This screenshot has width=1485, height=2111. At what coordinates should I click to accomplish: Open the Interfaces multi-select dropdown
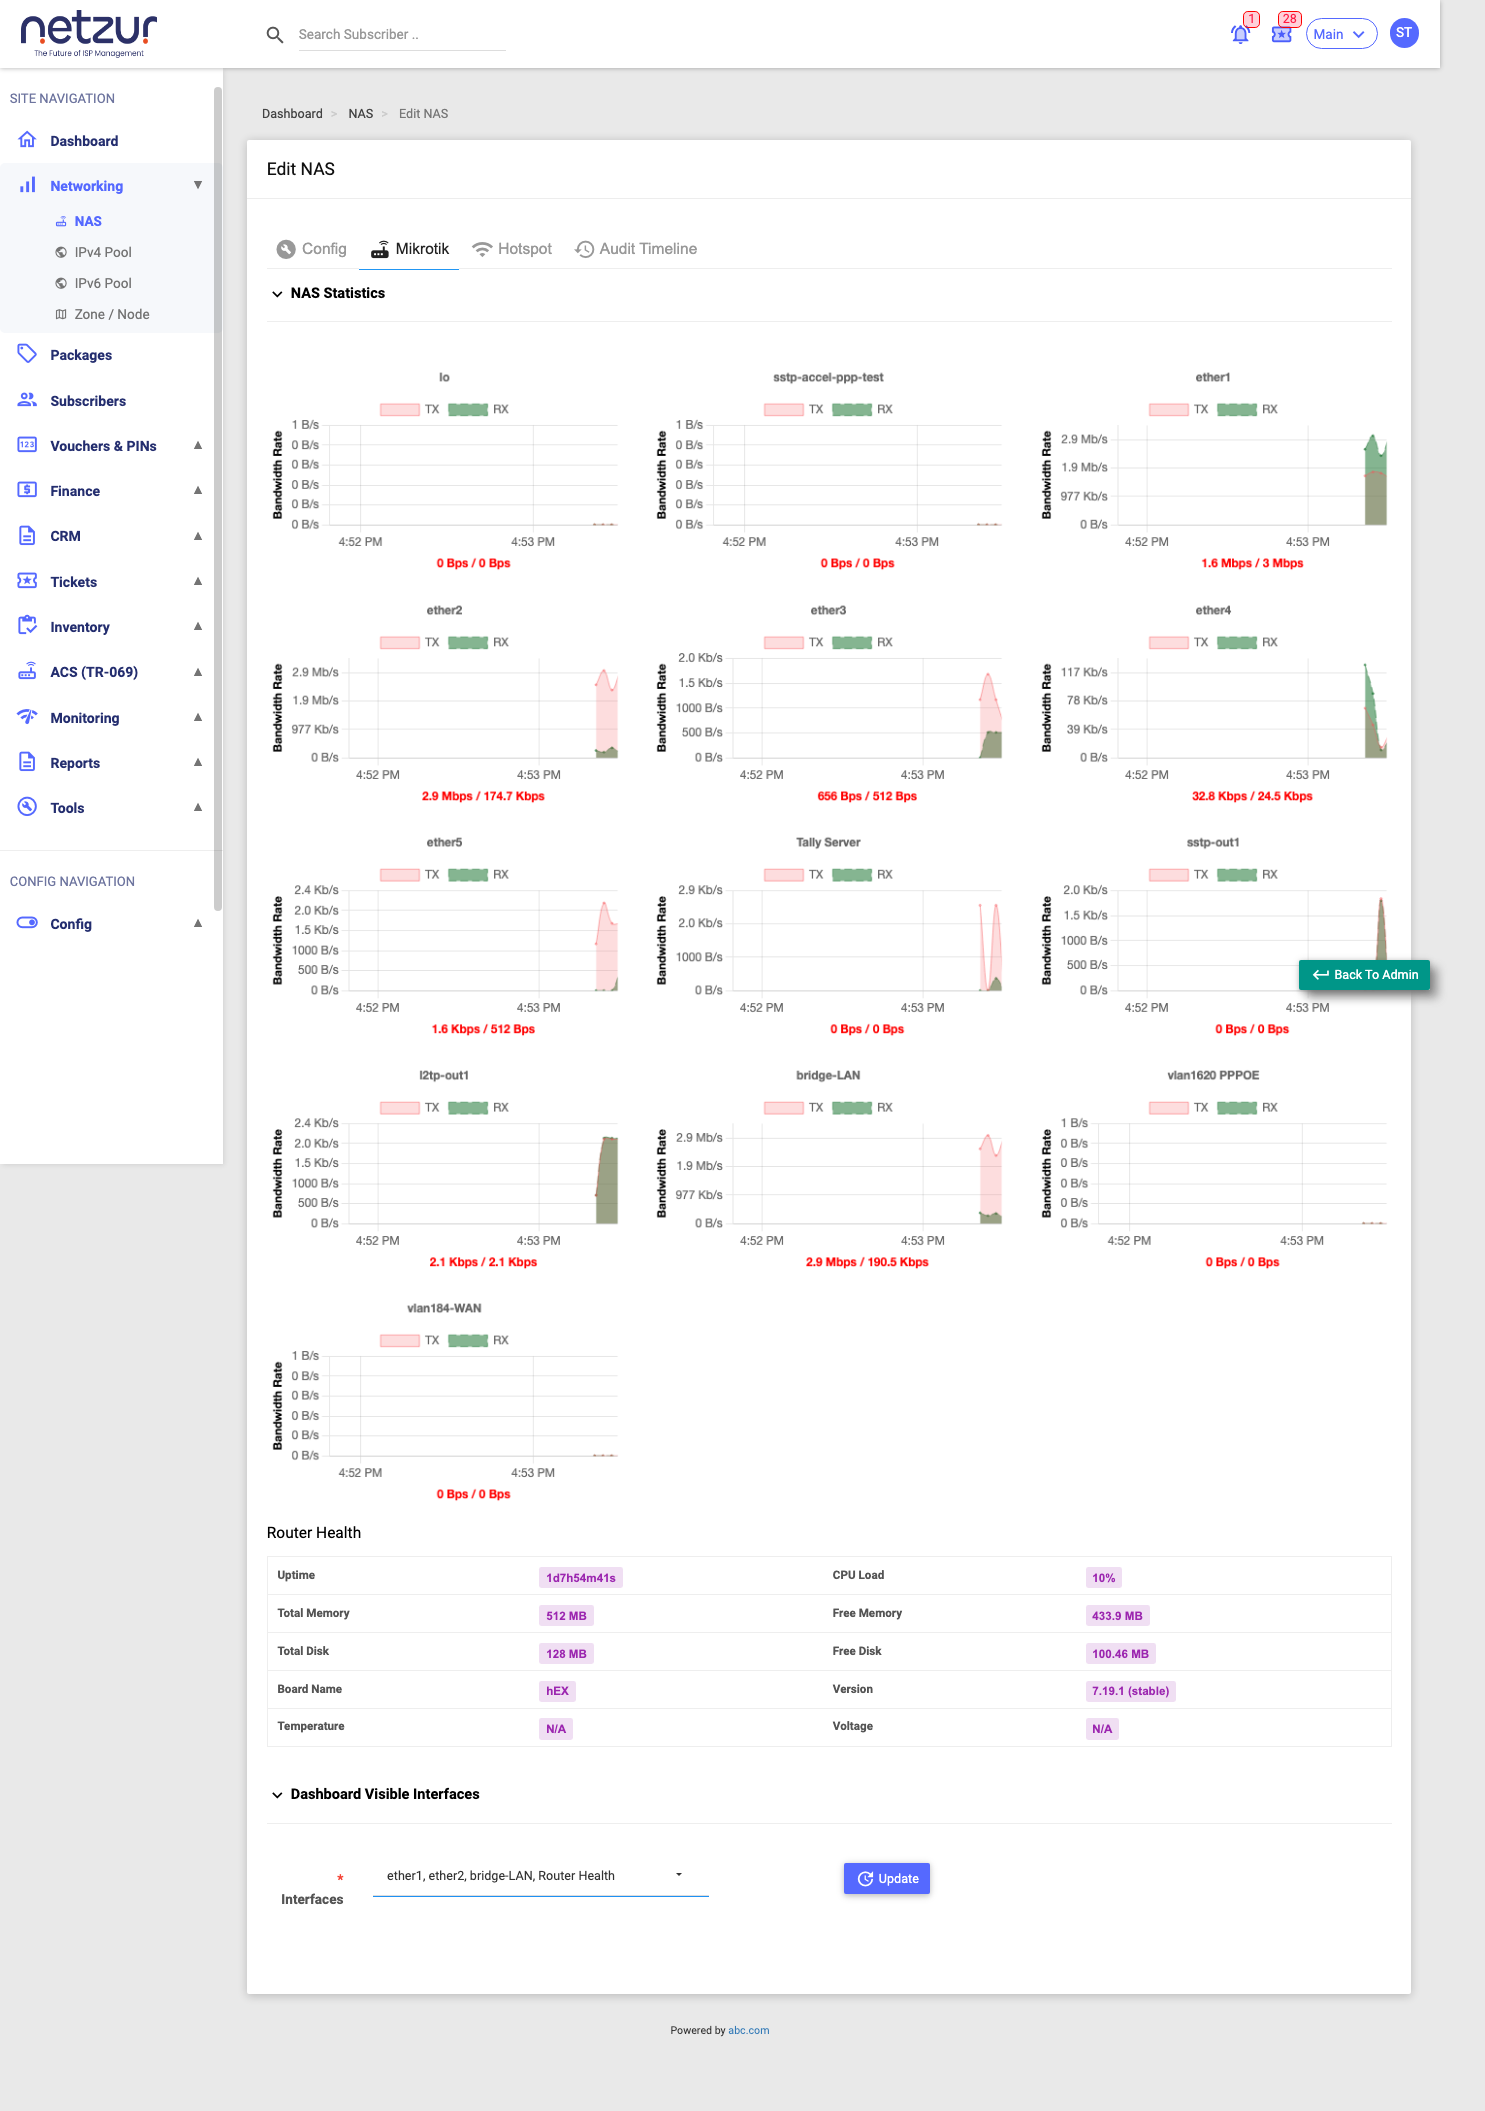pyautogui.click(x=540, y=1876)
